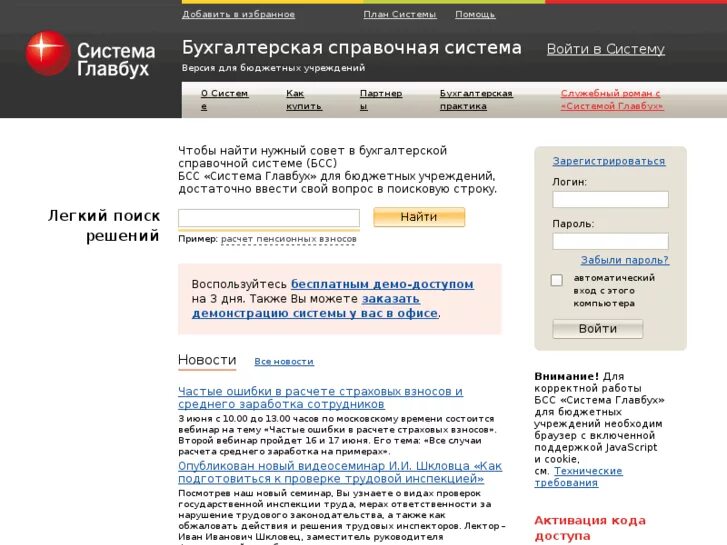The image size is (727, 545).
Task: Open 'Добавить в избранное' link
Action: tap(238, 14)
